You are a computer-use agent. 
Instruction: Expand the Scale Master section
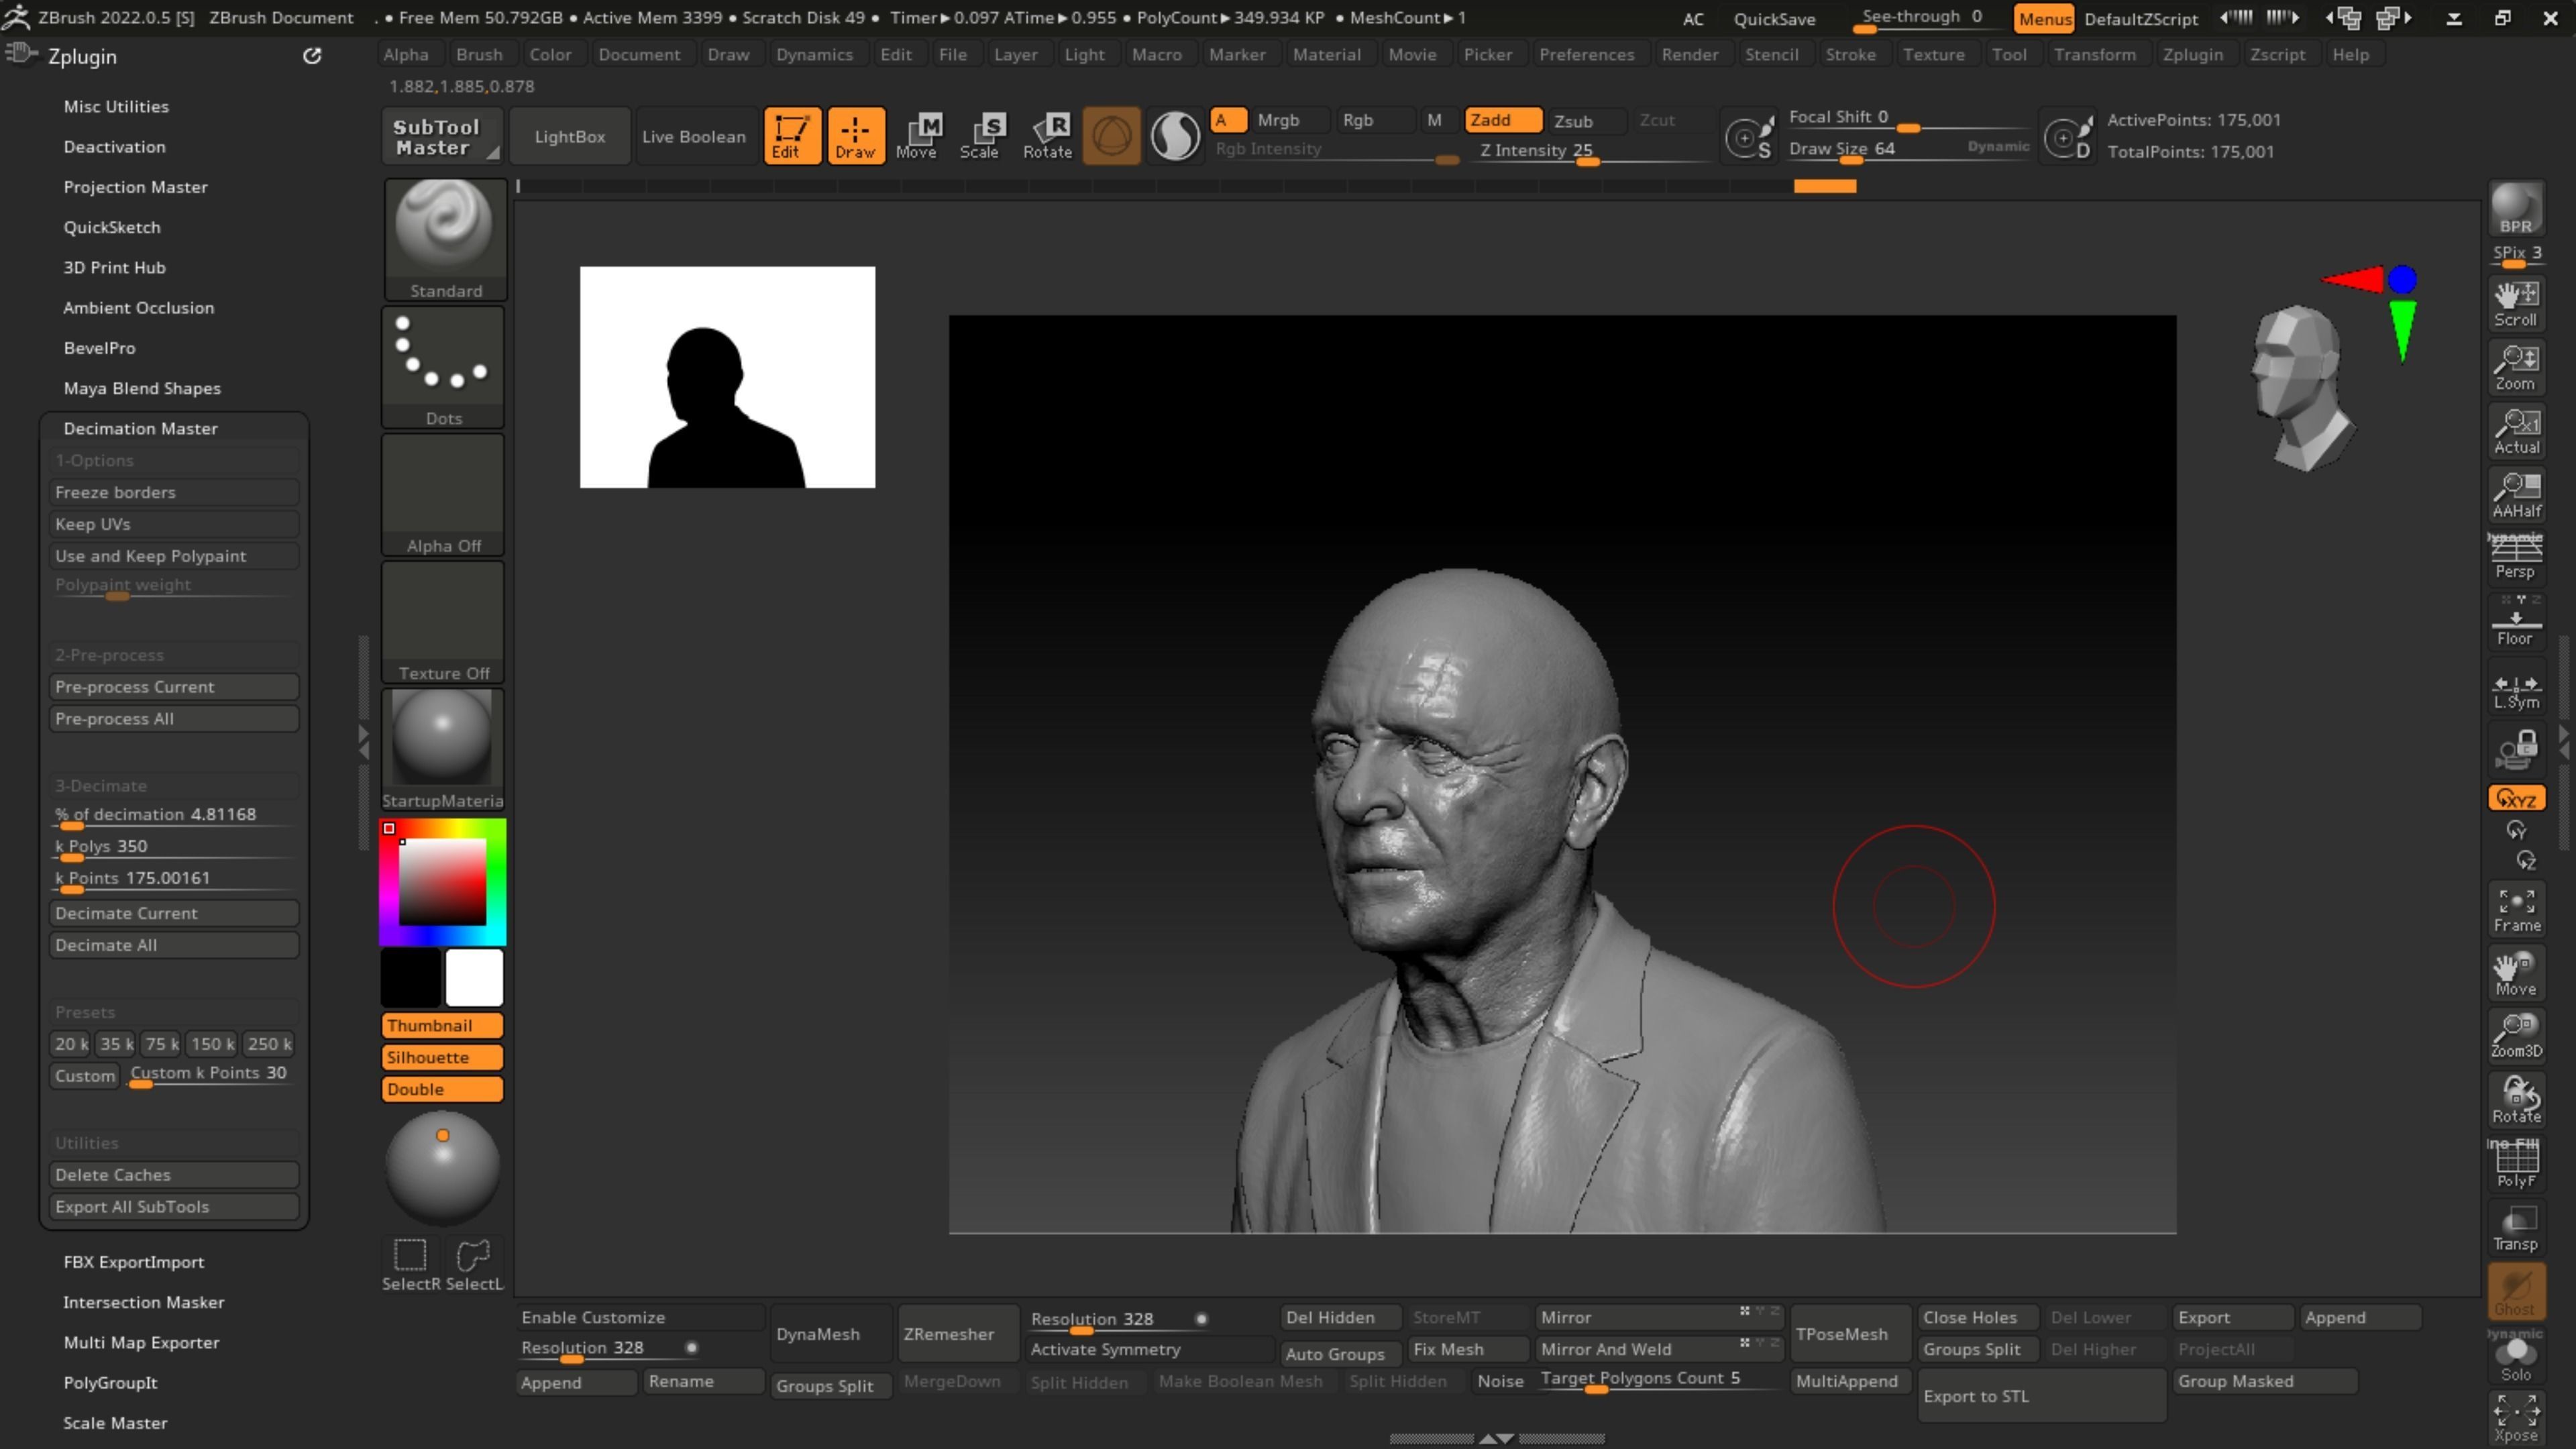[x=115, y=1422]
